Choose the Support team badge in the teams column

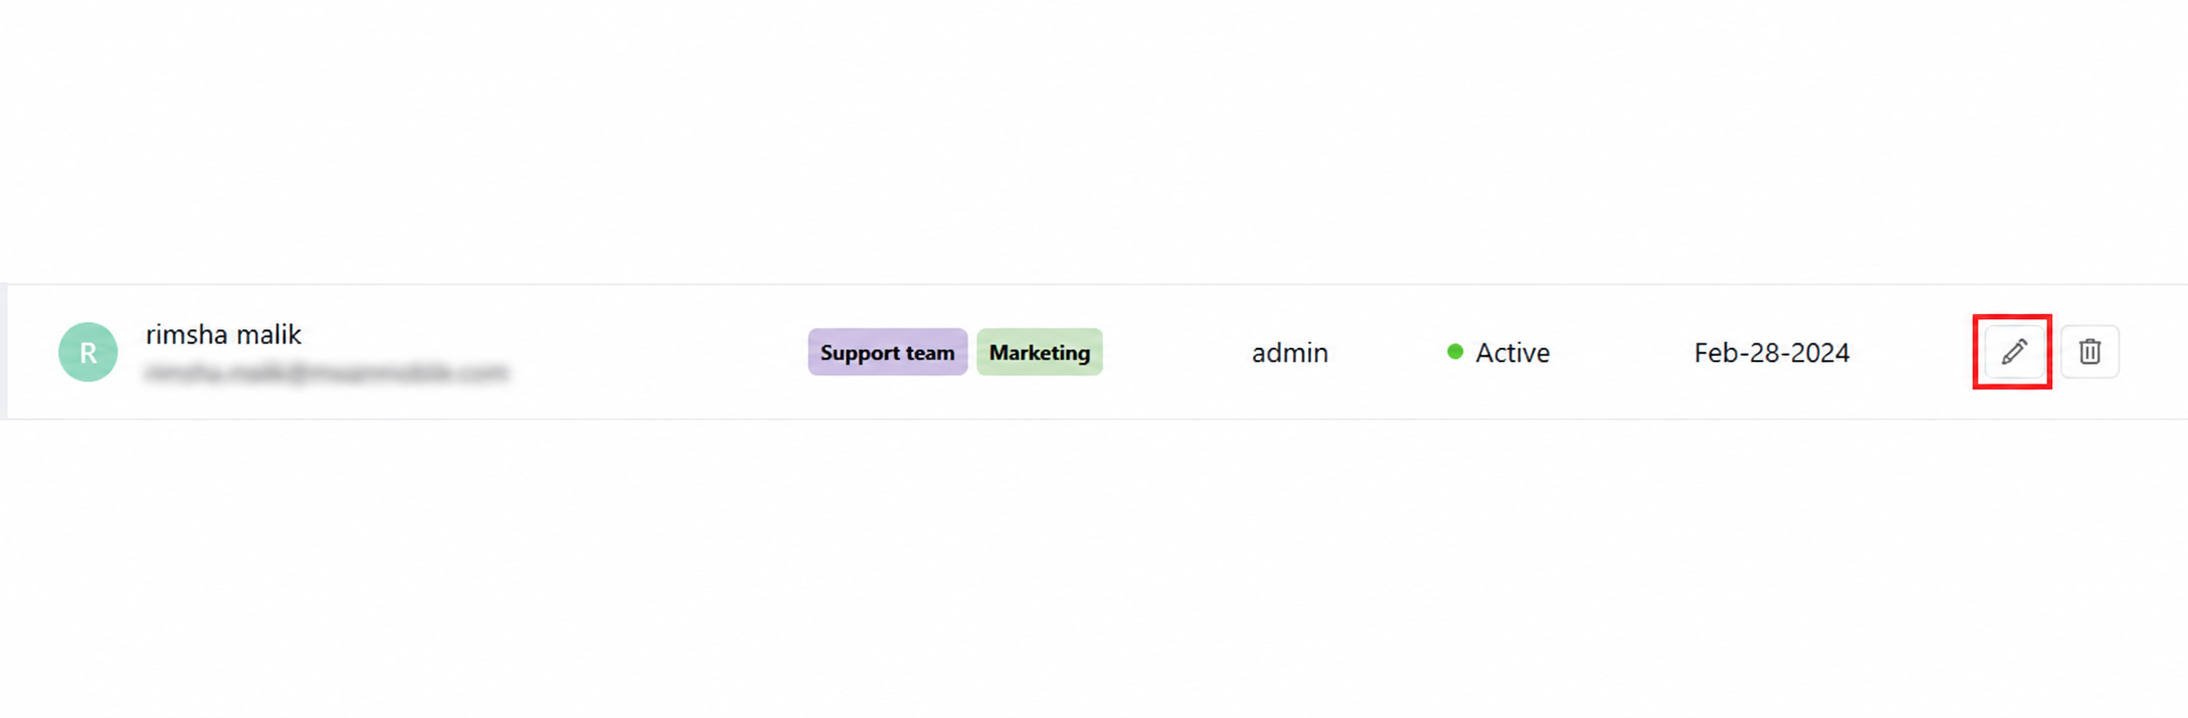[x=887, y=352]
